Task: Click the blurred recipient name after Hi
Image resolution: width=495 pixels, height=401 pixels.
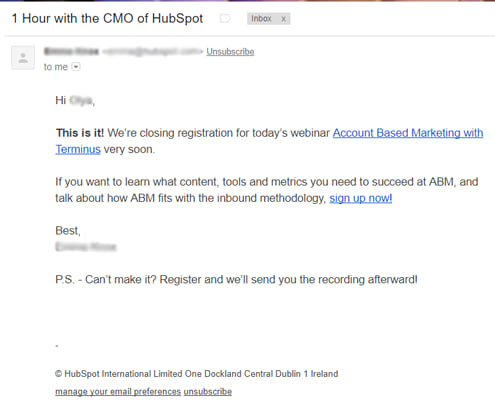Action: [x=82, y=100]
